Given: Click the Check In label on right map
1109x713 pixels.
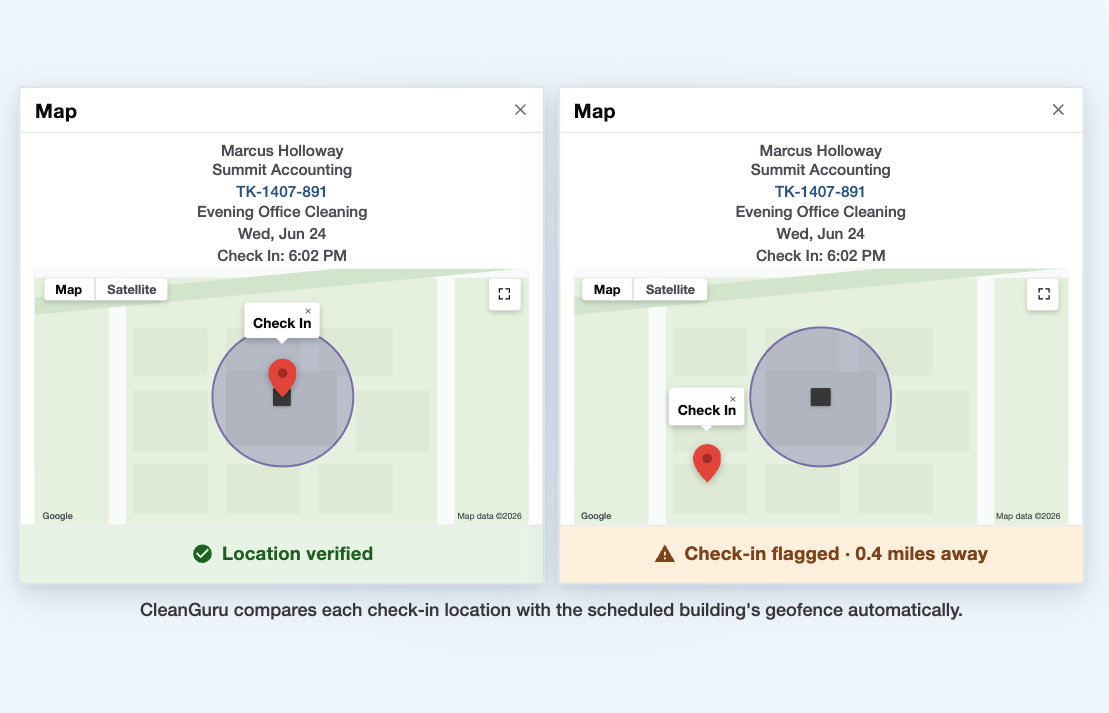Looking at the screenshot, I should click(707, 410).
